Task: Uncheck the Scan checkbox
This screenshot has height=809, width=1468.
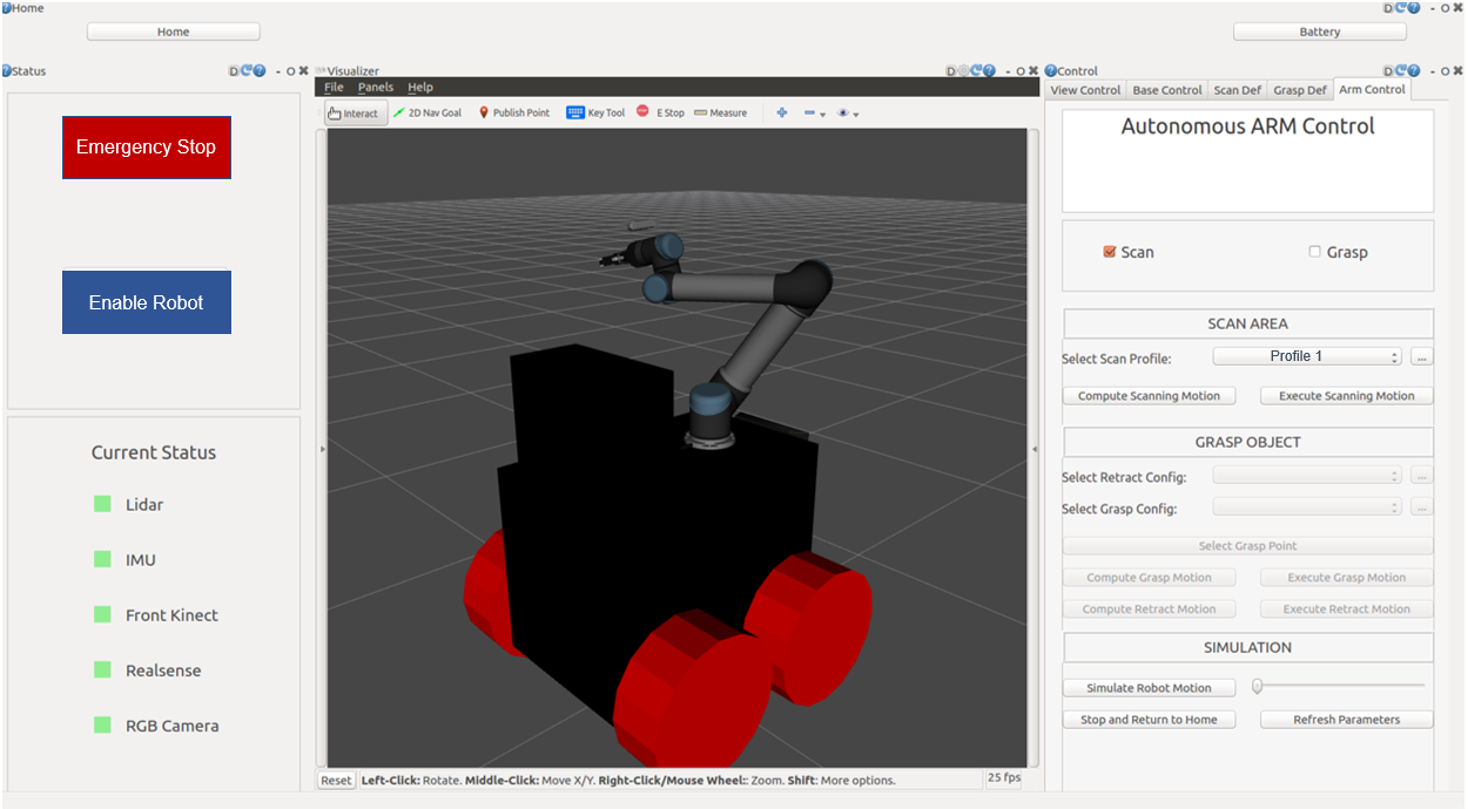Action: [1109, 252]
